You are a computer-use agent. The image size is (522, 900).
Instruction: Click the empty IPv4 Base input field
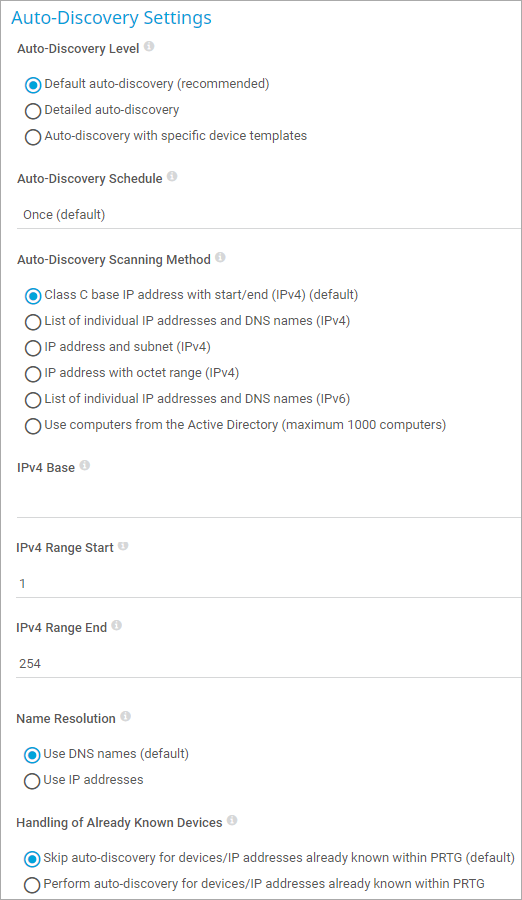pyautogui.click(x=269, y=504)
